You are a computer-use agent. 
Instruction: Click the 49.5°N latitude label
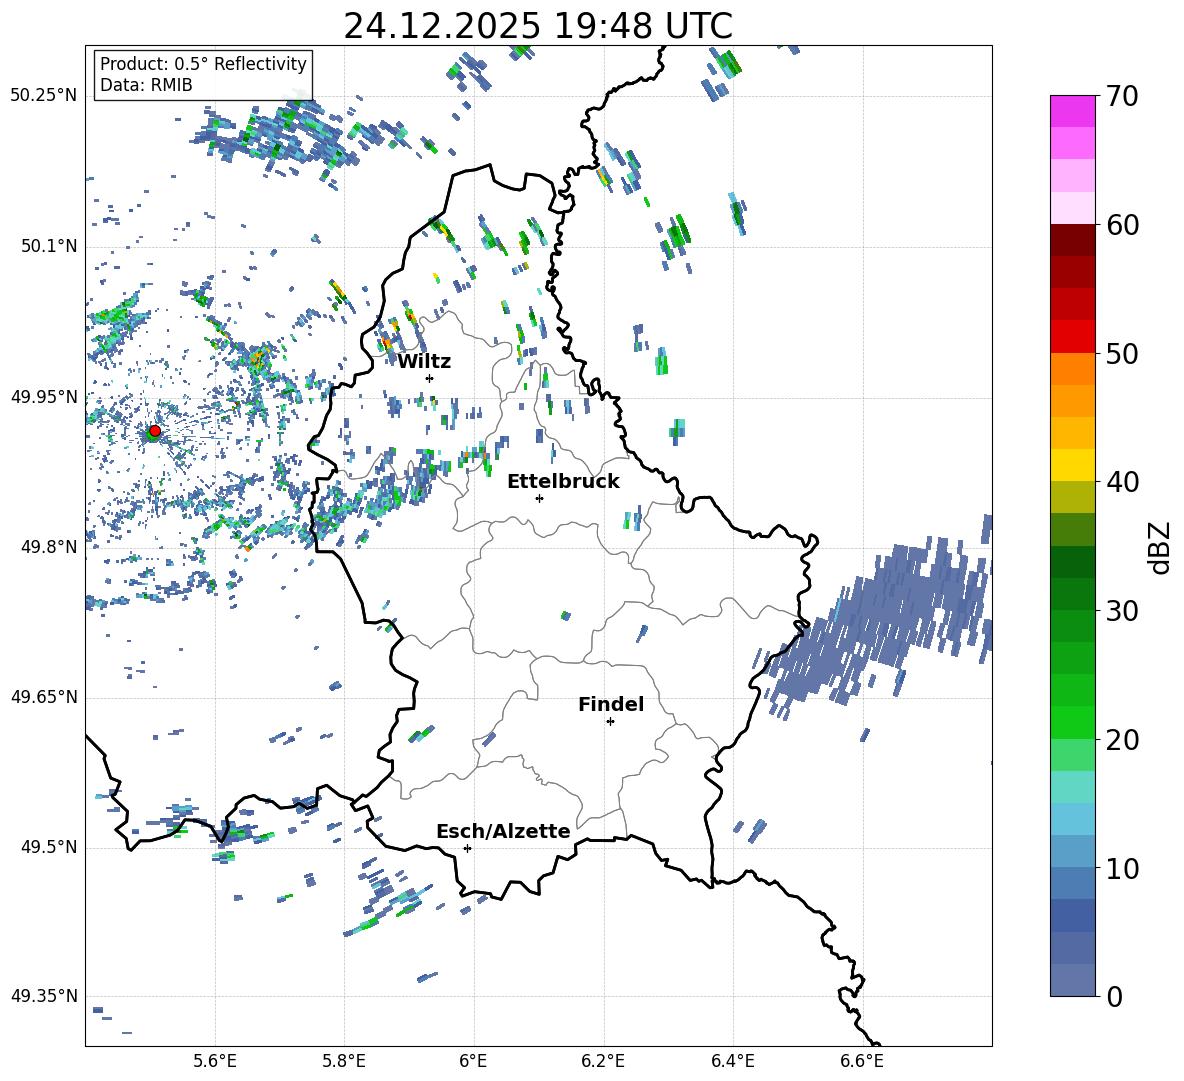[49, 847]
